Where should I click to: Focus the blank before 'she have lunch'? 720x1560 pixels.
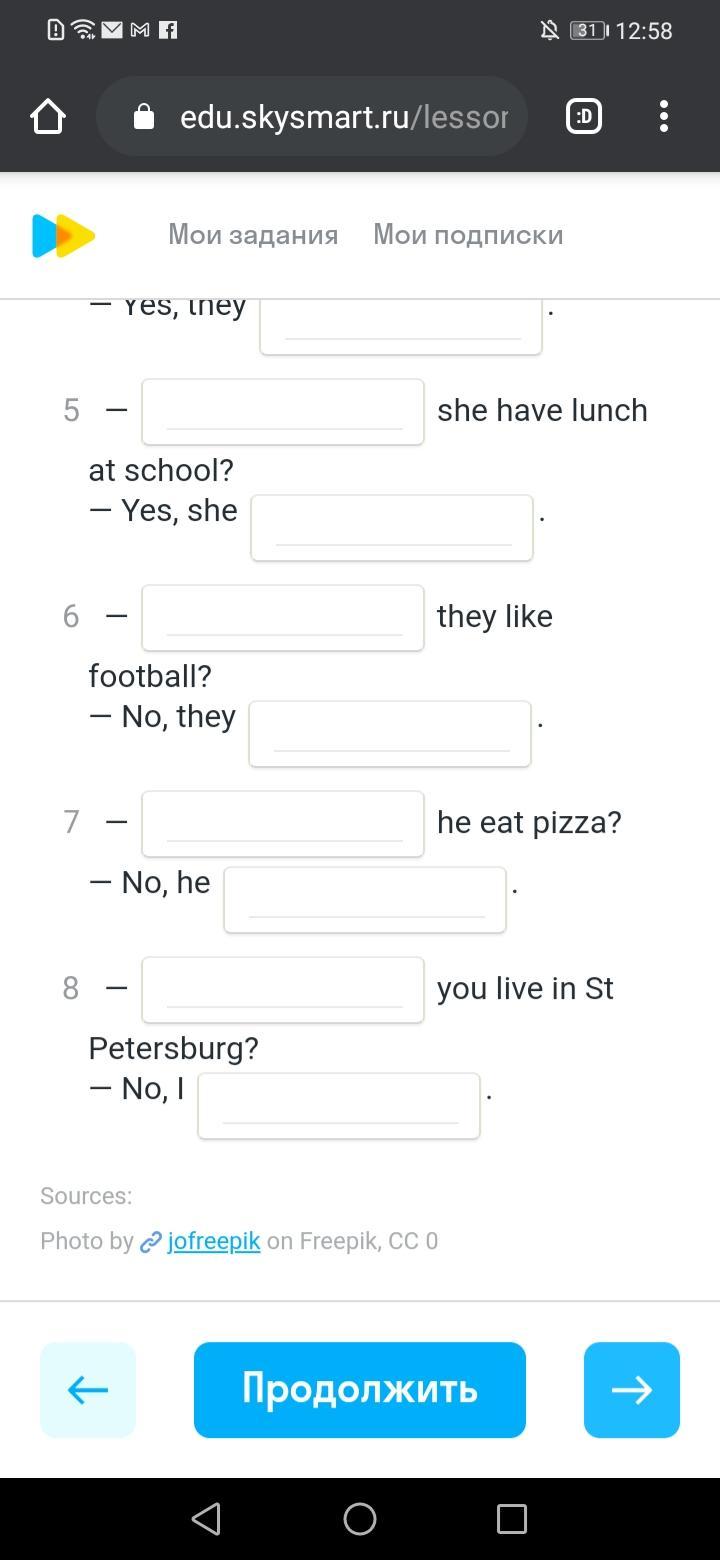(283, 411)
